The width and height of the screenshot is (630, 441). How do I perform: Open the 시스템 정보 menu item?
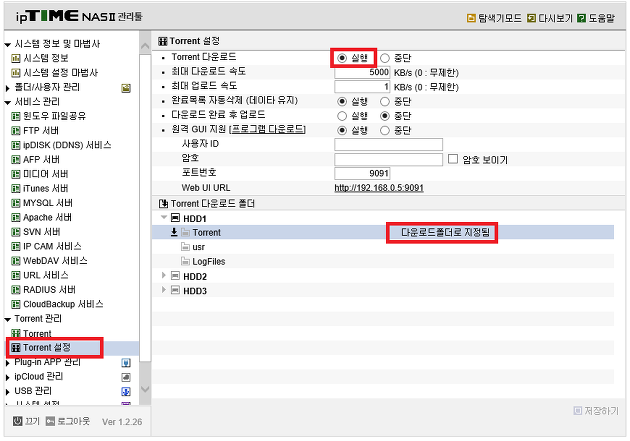45,59
